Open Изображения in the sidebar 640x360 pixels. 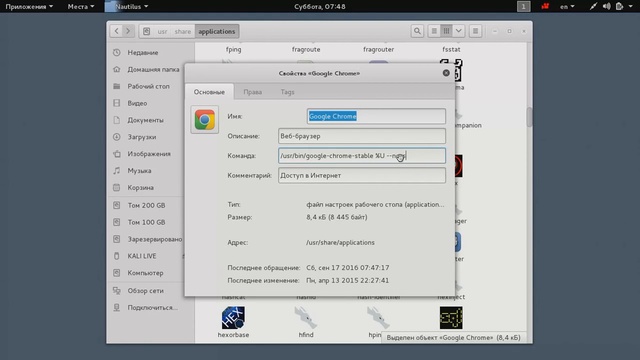click(149, 154)
